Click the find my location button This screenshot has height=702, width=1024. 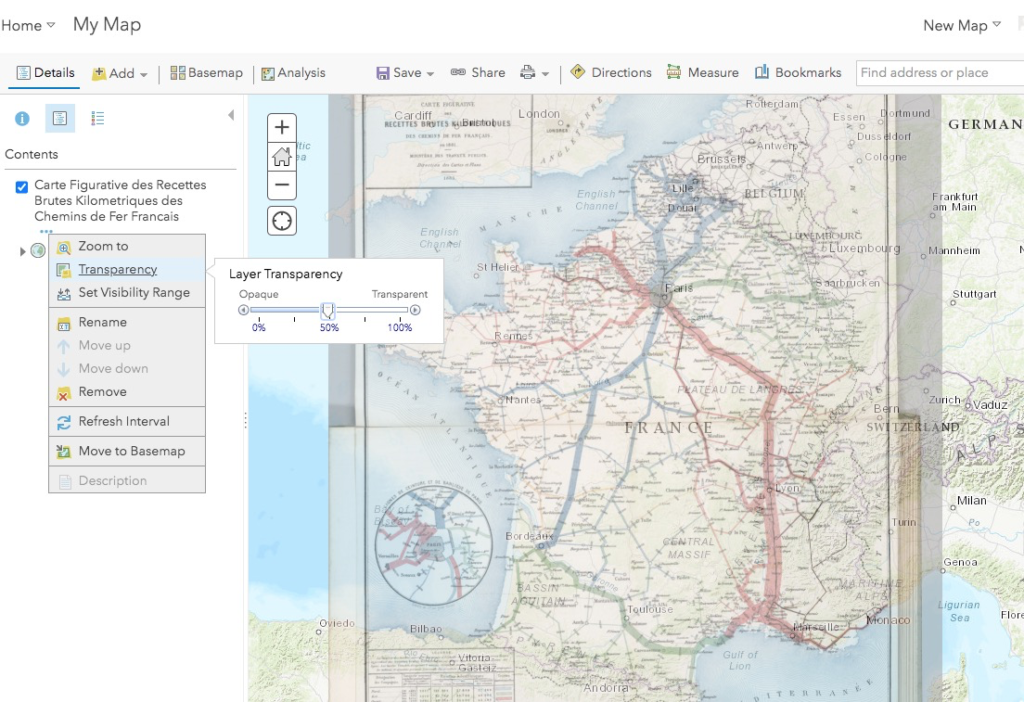point(282,221)
